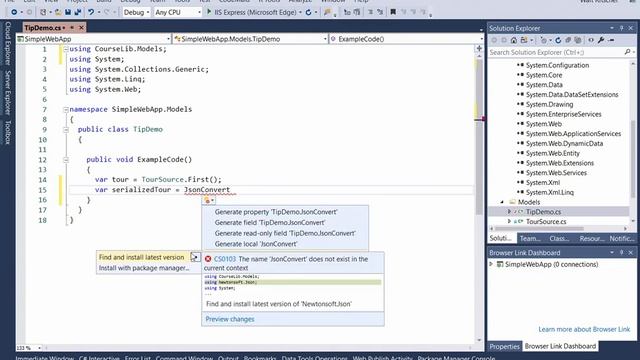Open the IIS Express browser target dropdown arrow
Screen dimensions: 640x360
click(300, 12)
